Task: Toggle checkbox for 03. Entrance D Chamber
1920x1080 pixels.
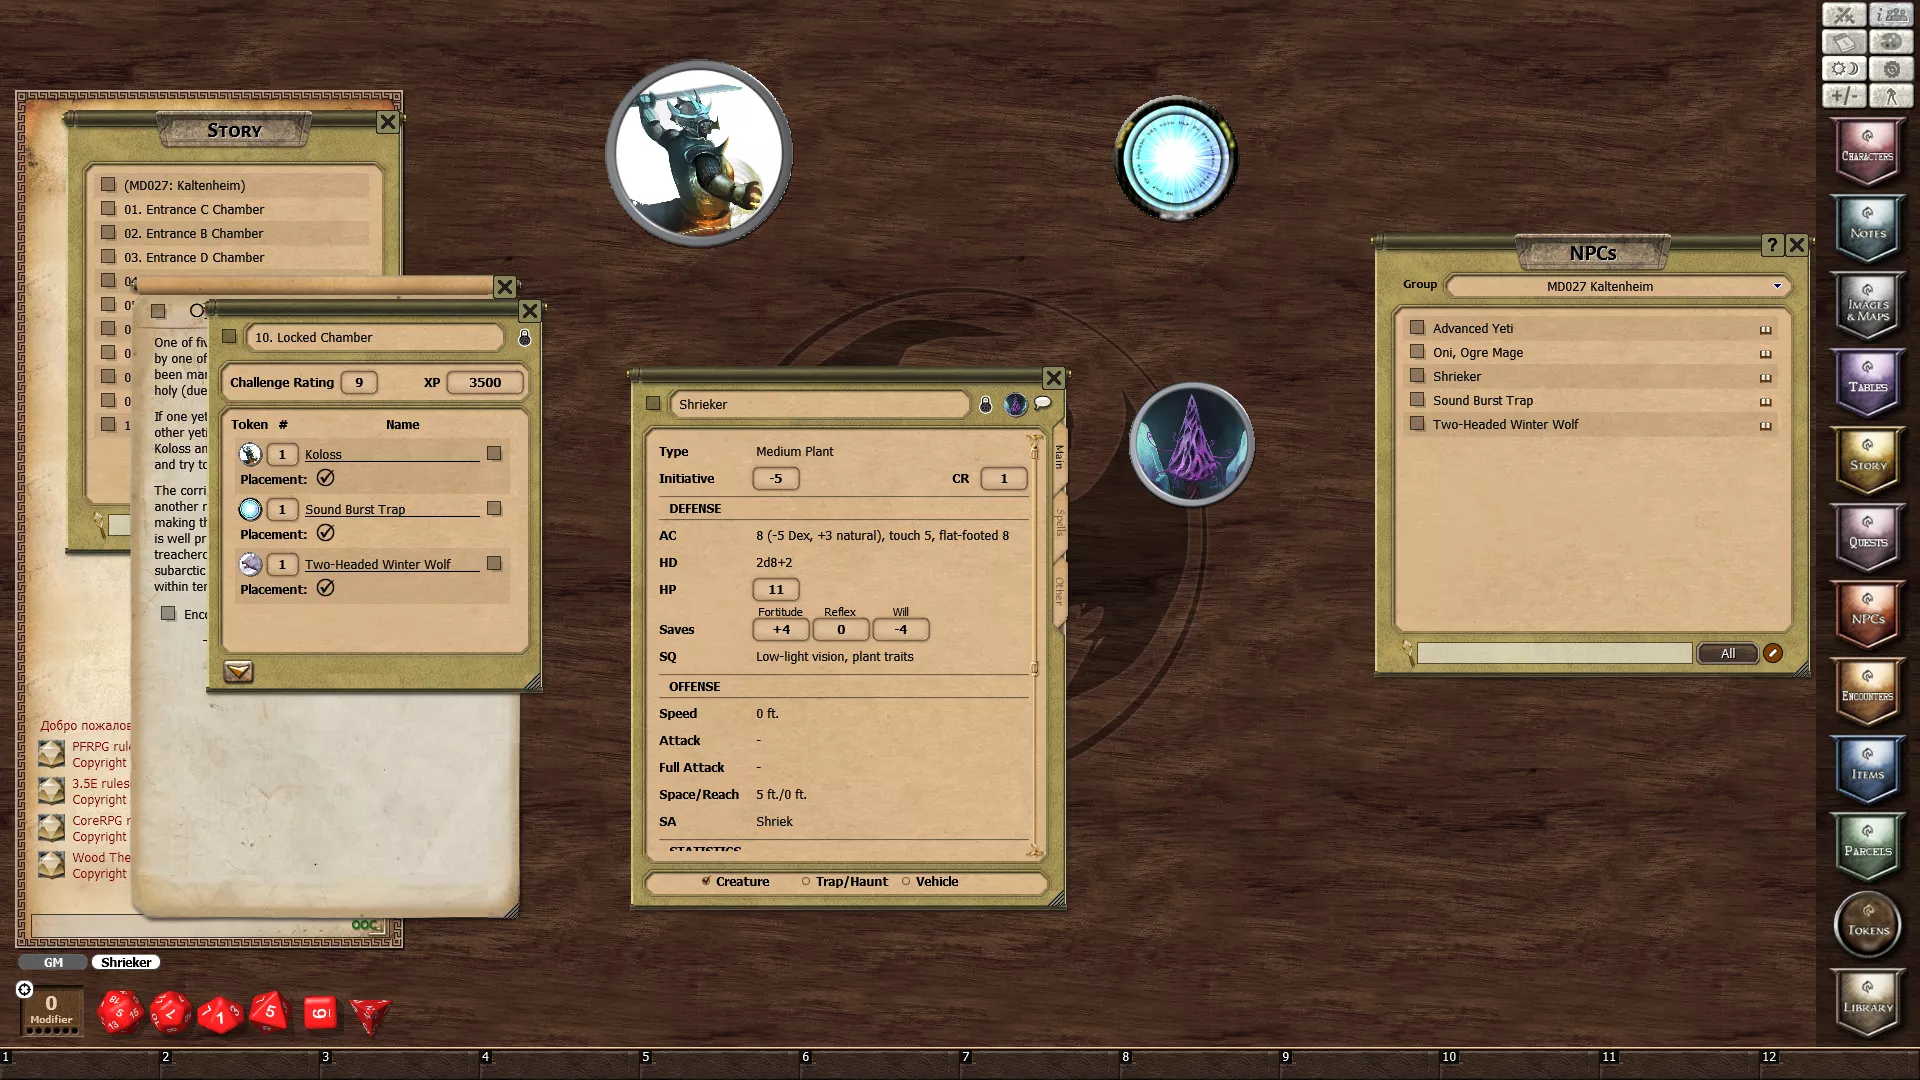Action: [x=108, y=256]
